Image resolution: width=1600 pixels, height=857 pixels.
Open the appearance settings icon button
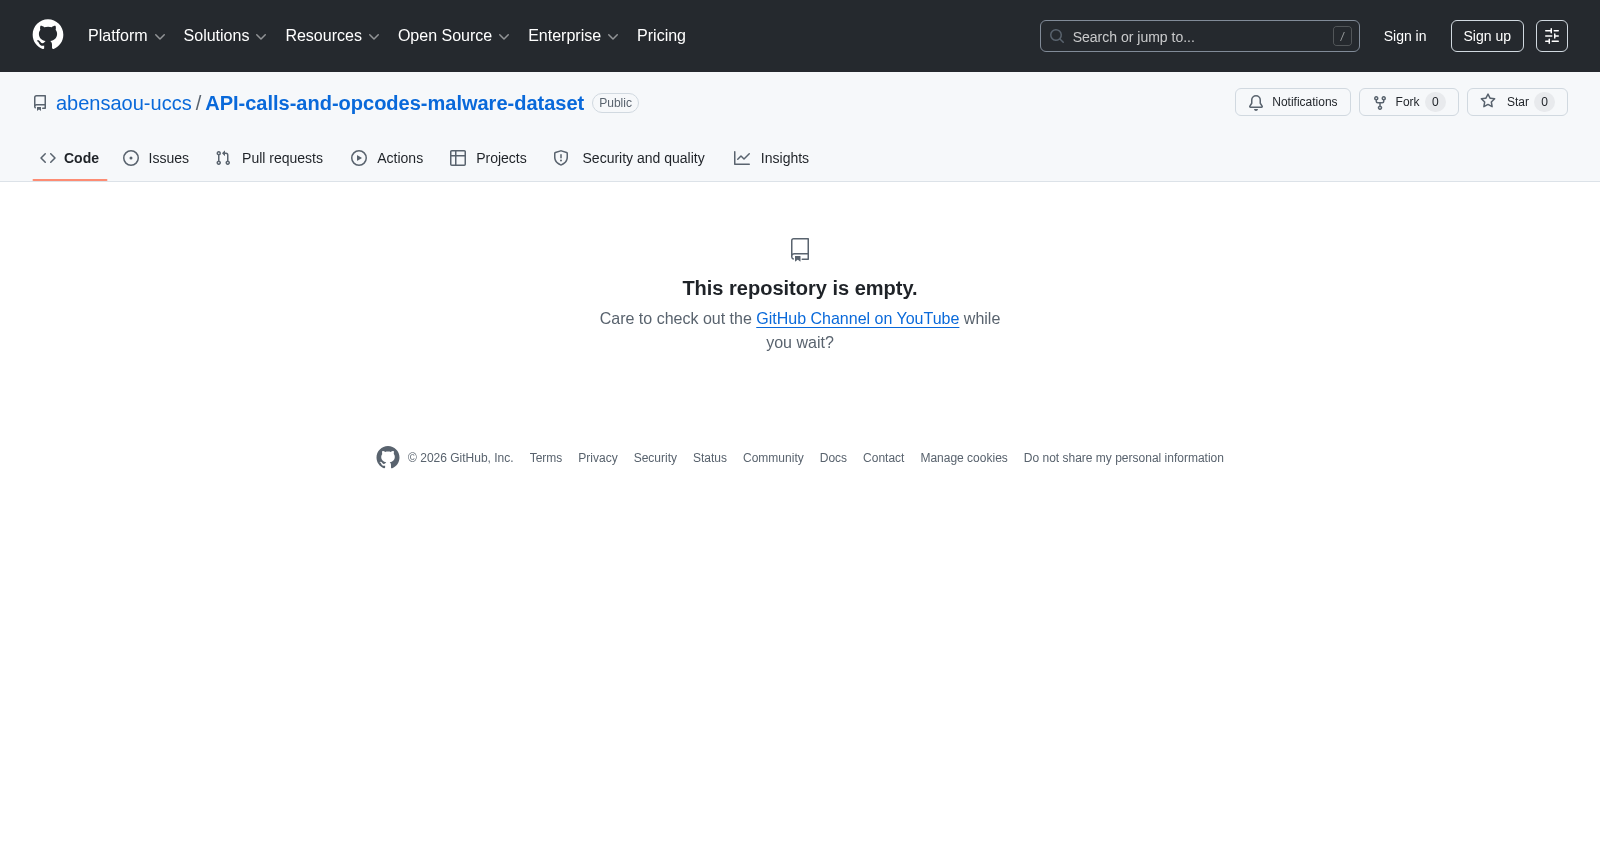[1552, 36]
